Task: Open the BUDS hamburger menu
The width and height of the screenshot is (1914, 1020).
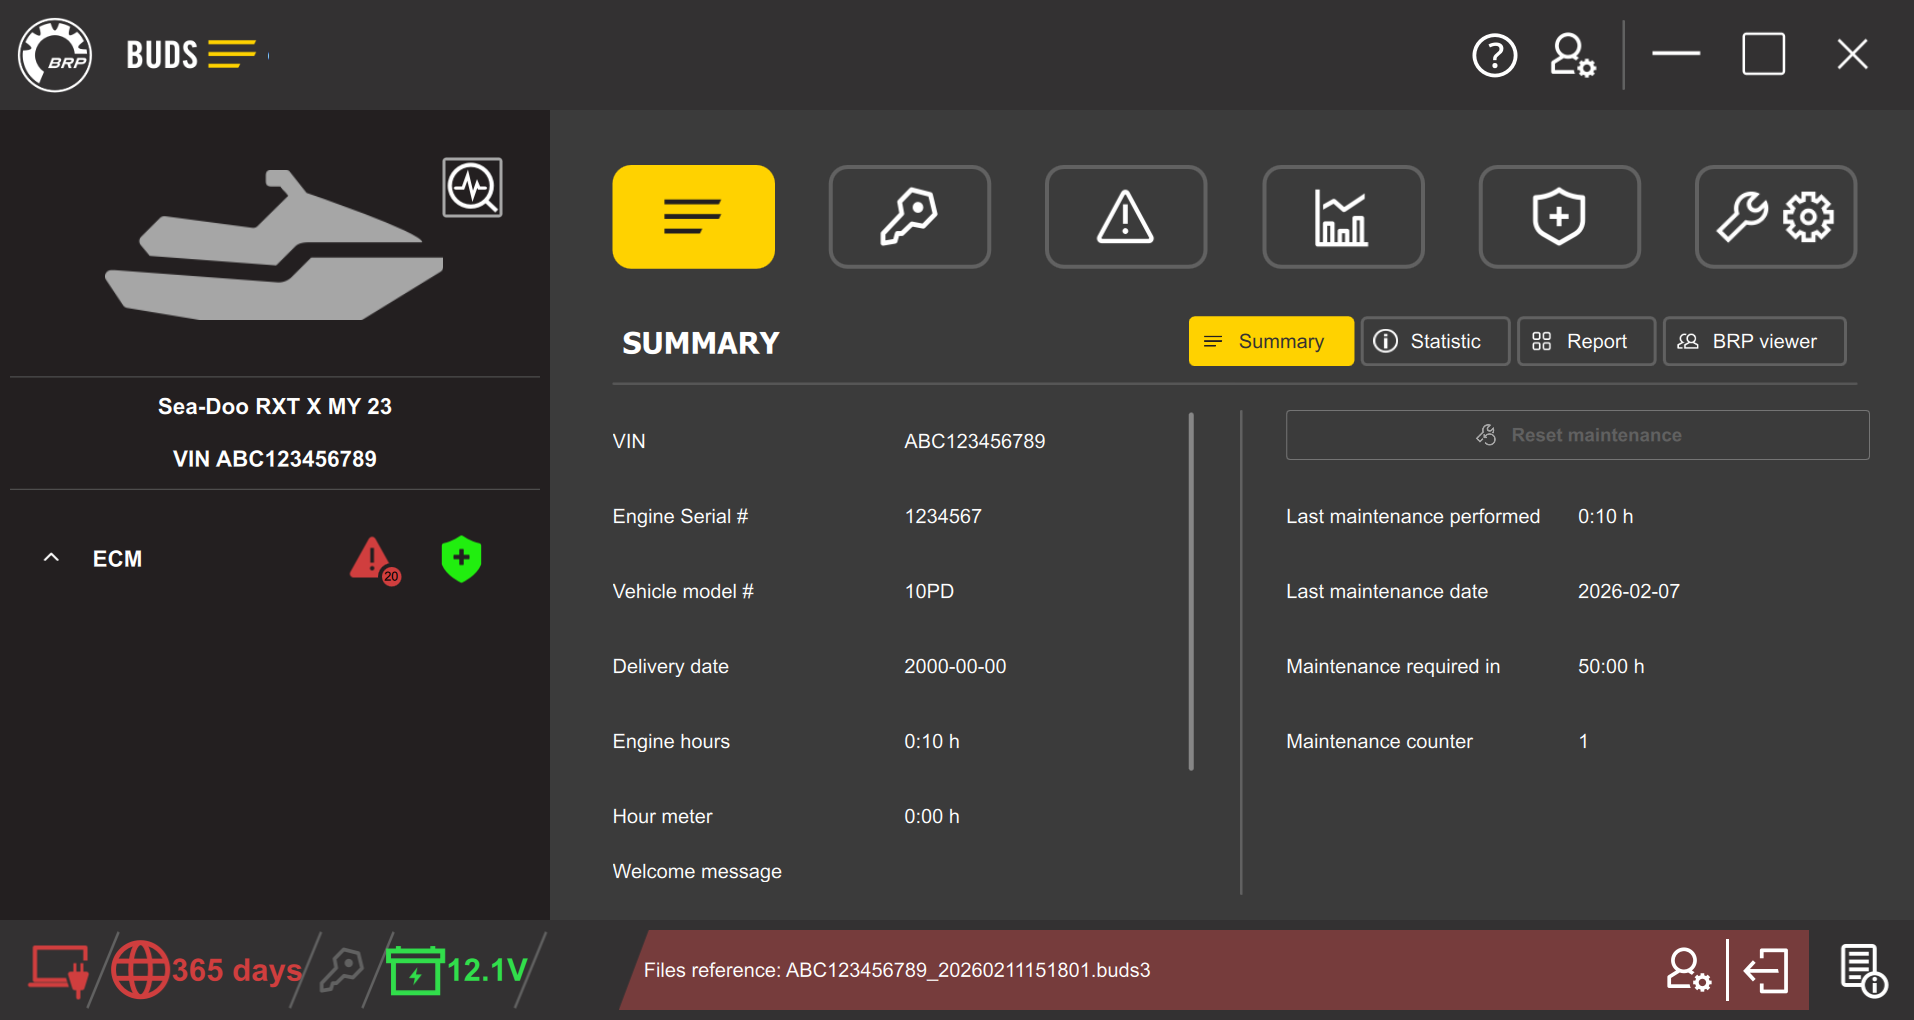Action: point(231,54)
